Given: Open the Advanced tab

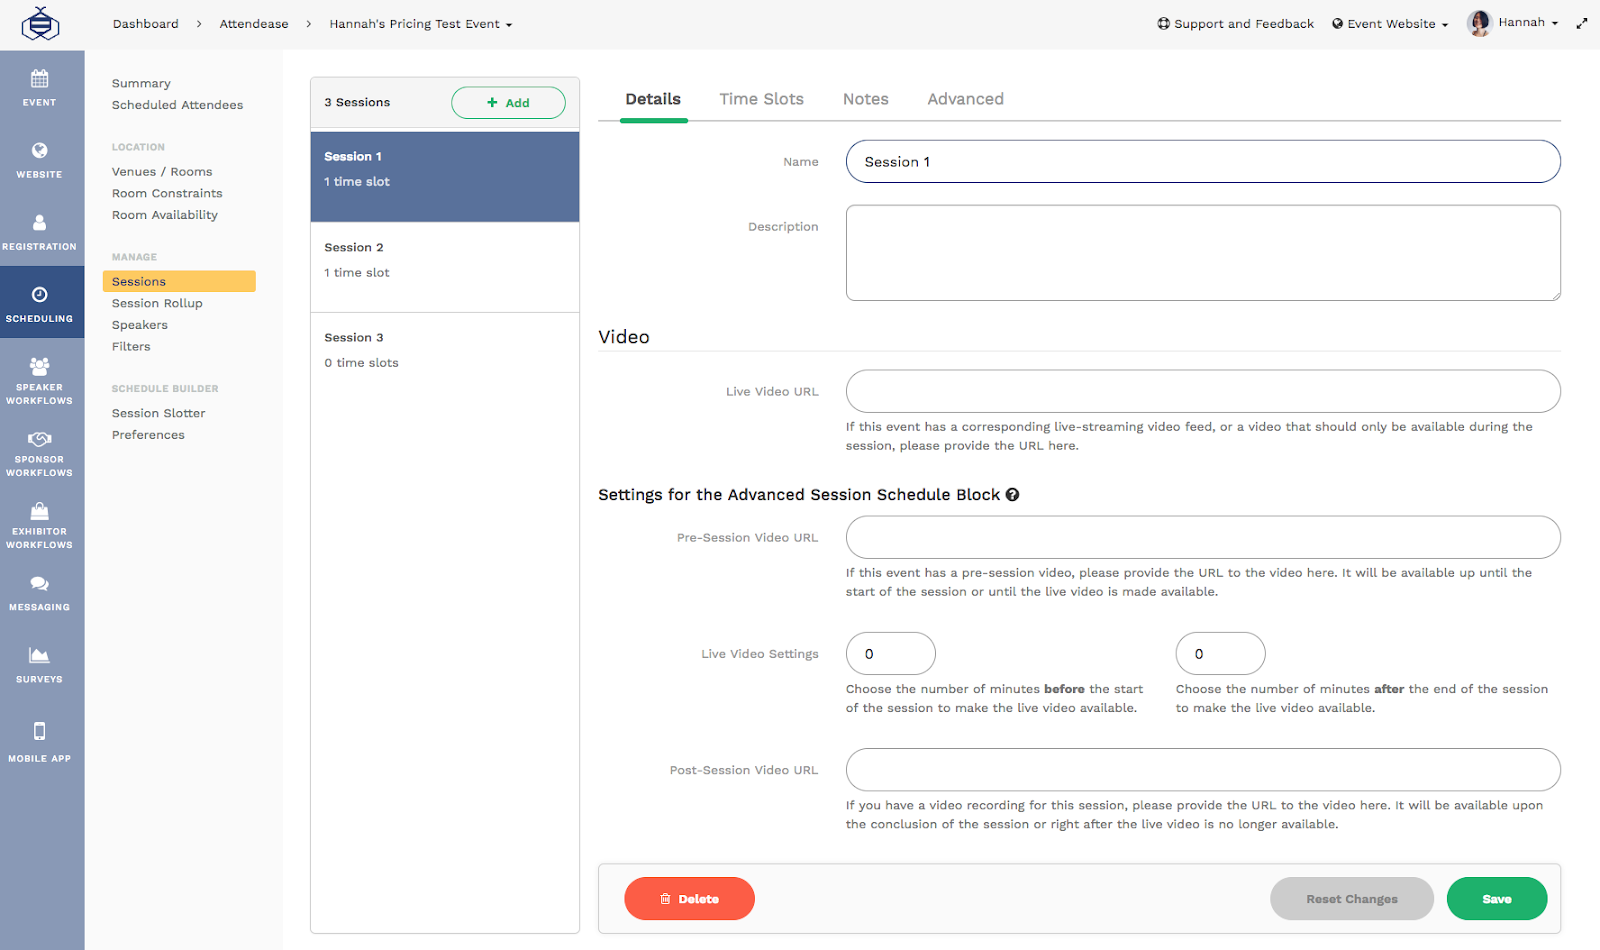Looking at the screenshot, I should (x=964, y=99).
